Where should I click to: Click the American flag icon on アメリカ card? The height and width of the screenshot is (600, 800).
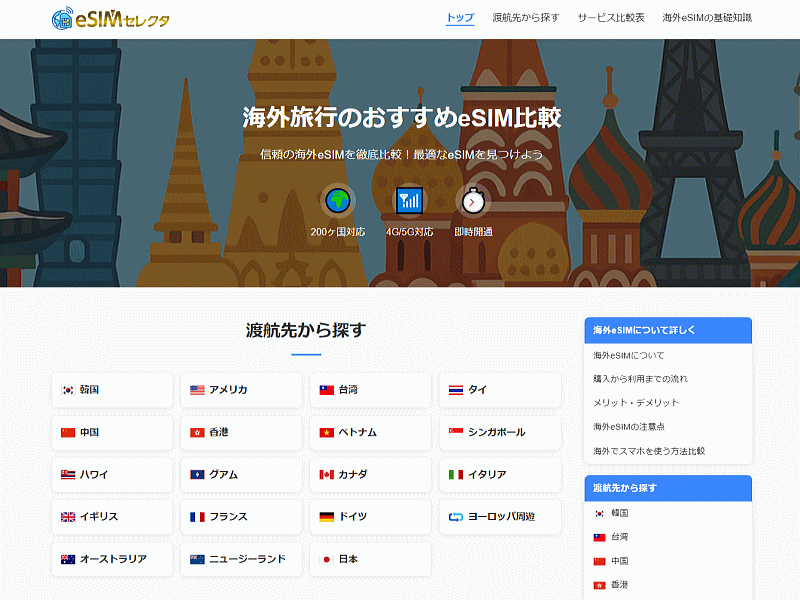point(193,390)
